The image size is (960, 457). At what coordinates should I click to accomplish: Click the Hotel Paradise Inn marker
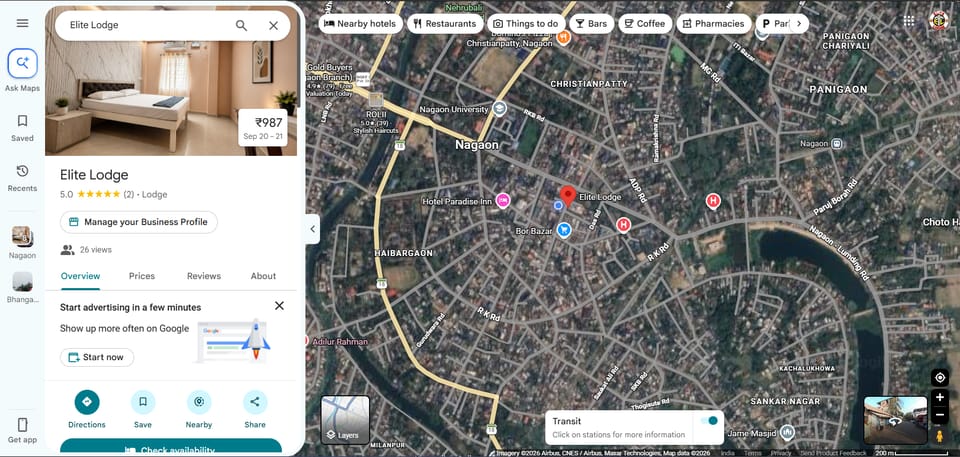click(503, 201)
